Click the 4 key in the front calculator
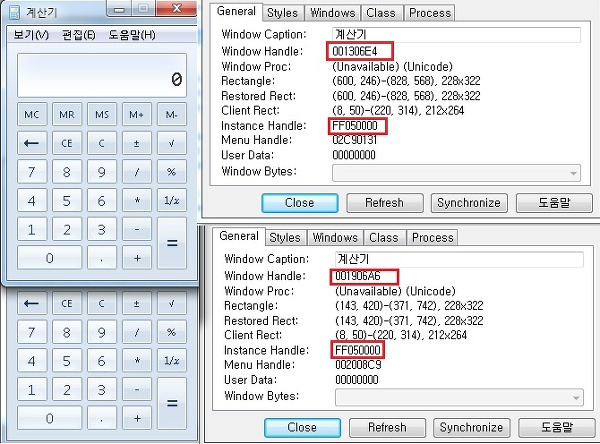The height and width of the screenshot is (444, 600). coord(32,201)
